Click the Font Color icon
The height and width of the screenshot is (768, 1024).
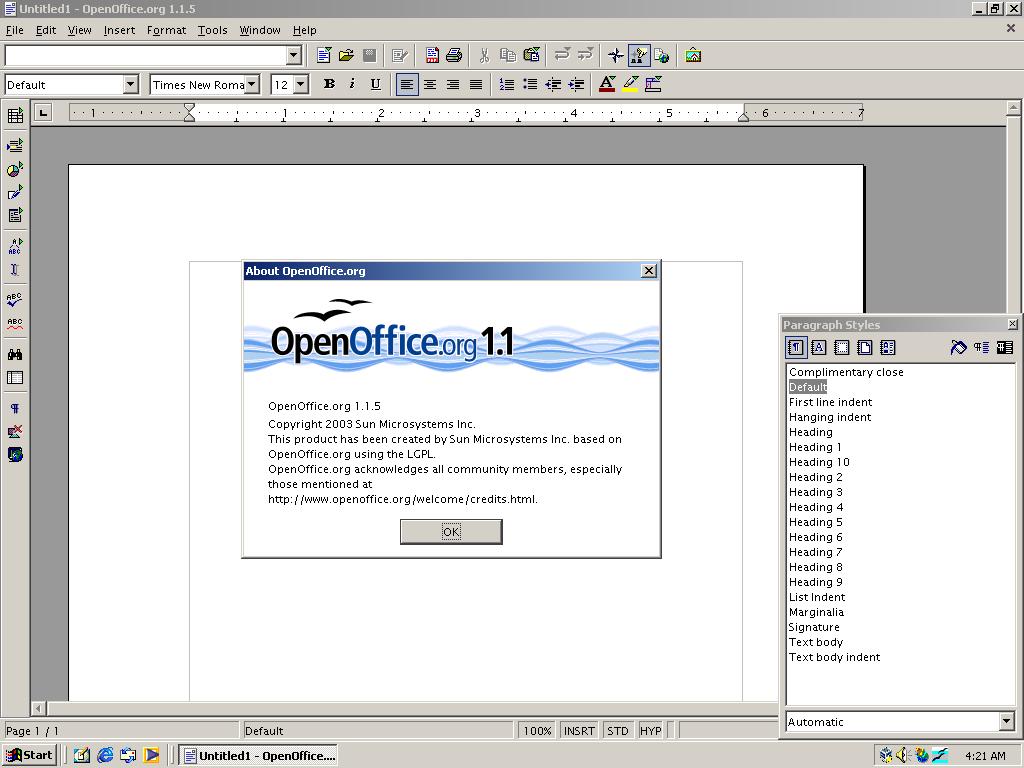607,84
